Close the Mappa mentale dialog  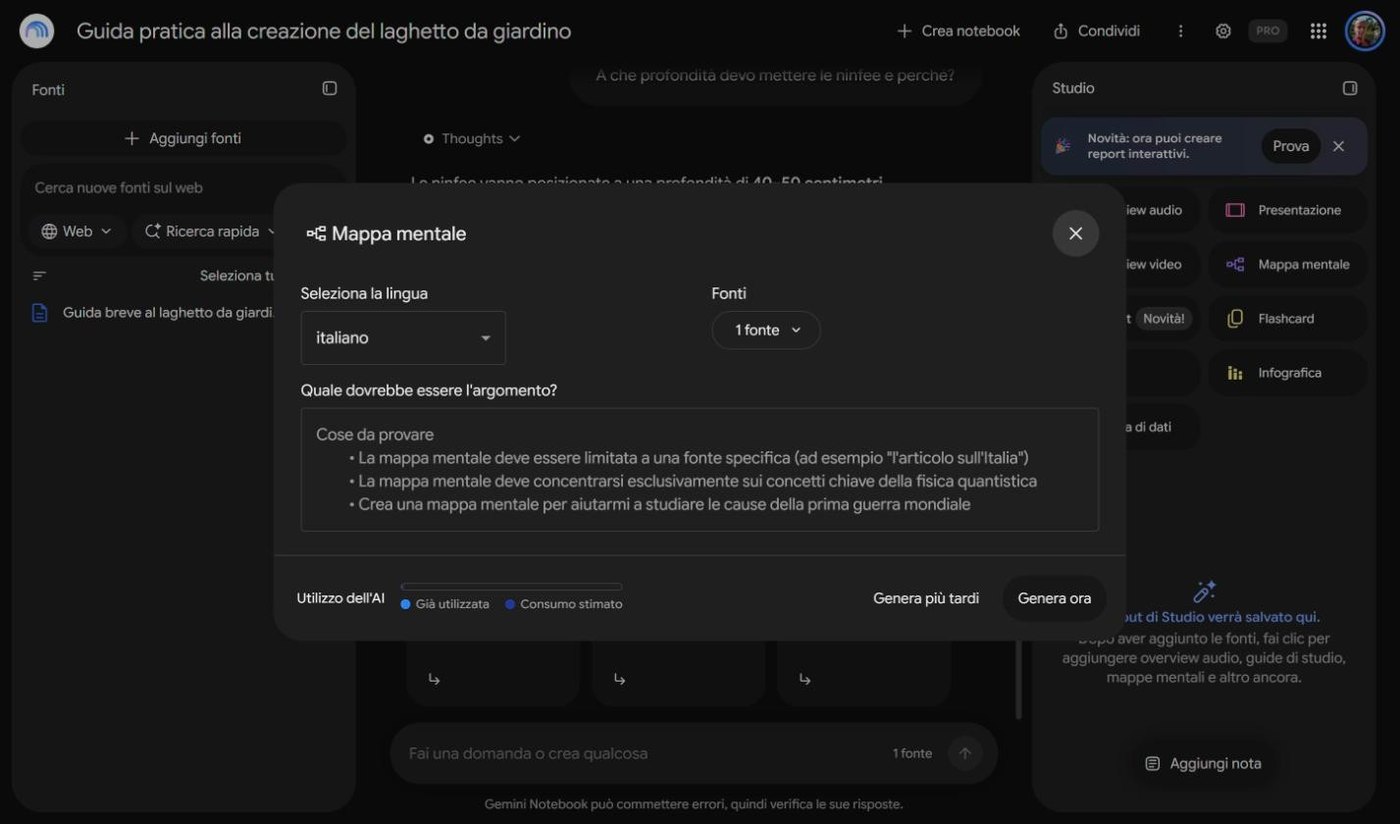1075,233
